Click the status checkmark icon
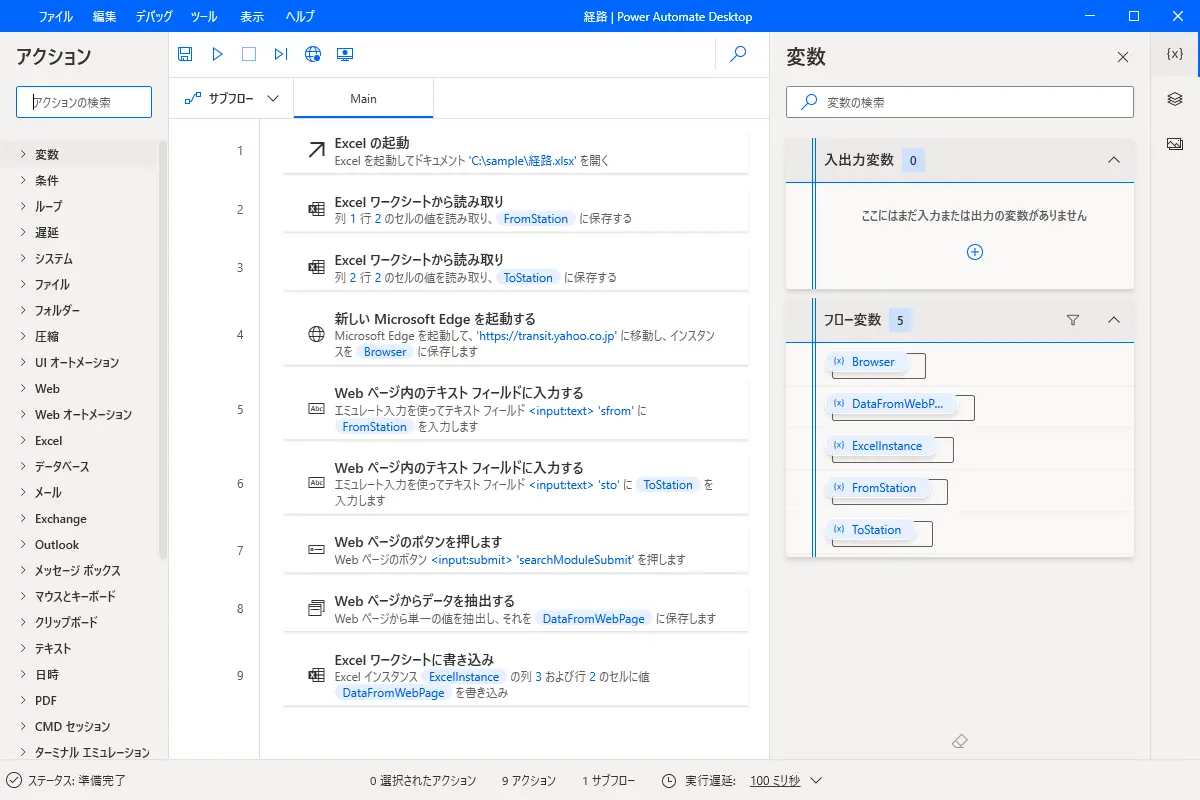Viewport: 1200px width, 800px height. tap(14, 781)
